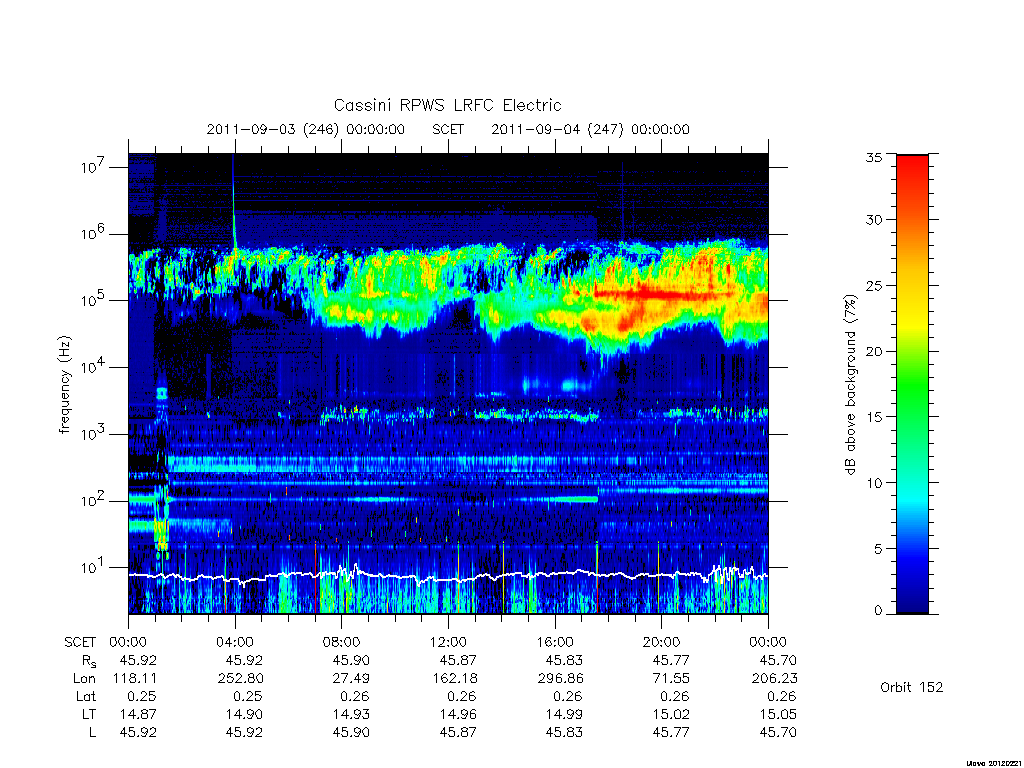Select start date "2011-09-03 (246) 00:00:00"

[x=306, y=129]
